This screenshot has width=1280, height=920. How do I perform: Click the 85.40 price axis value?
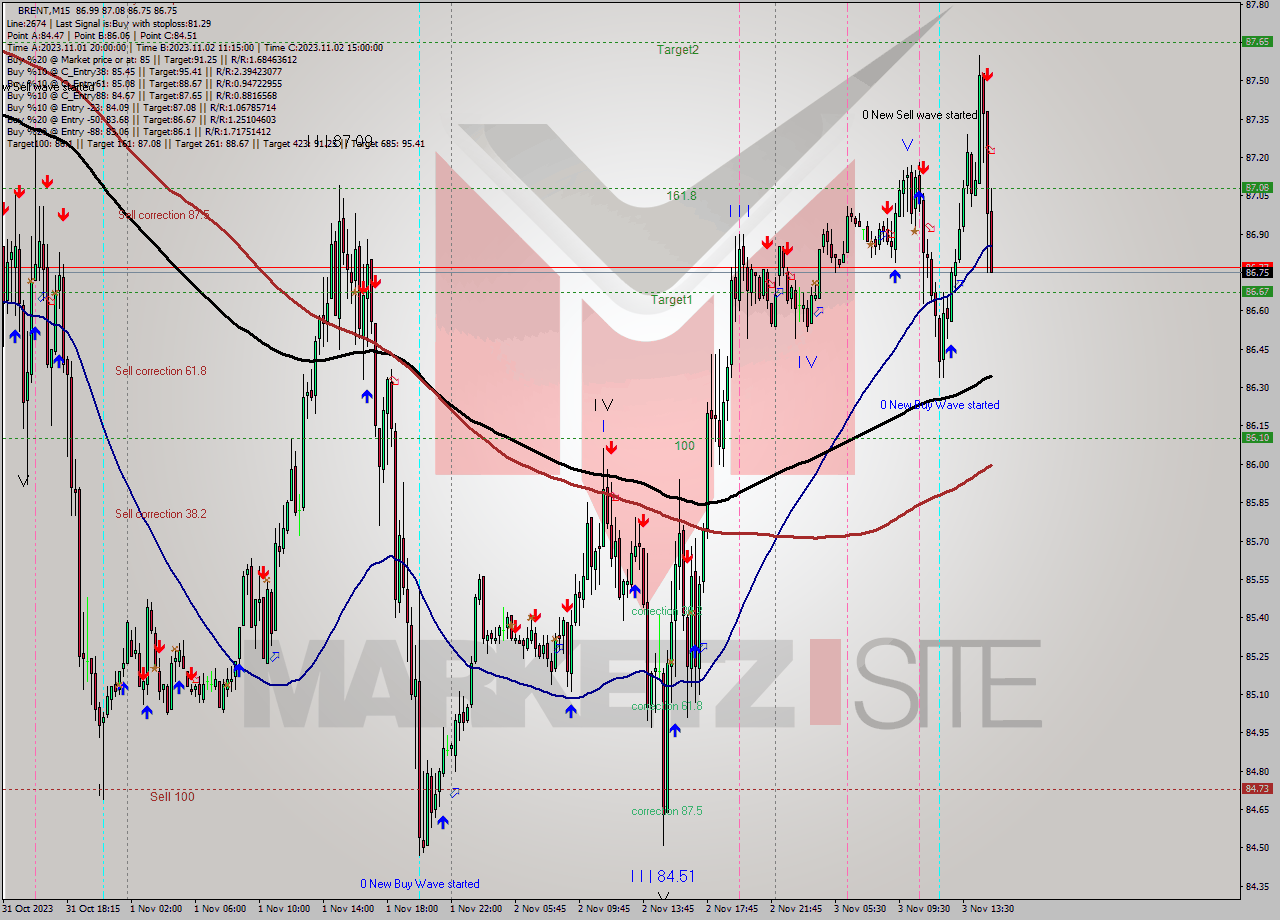[x=1257, y=618]
